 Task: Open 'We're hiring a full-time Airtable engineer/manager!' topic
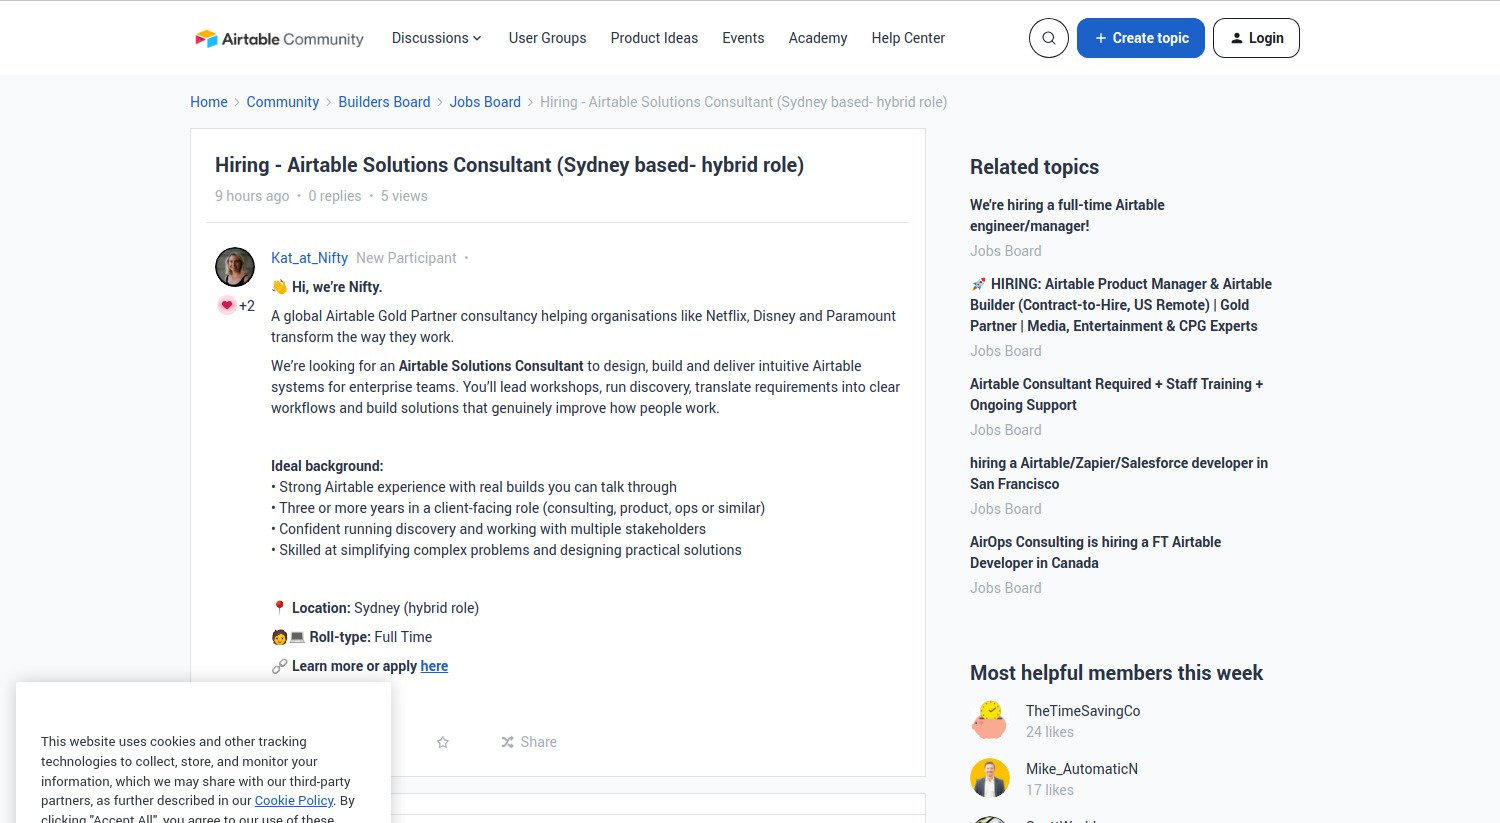1066,215
